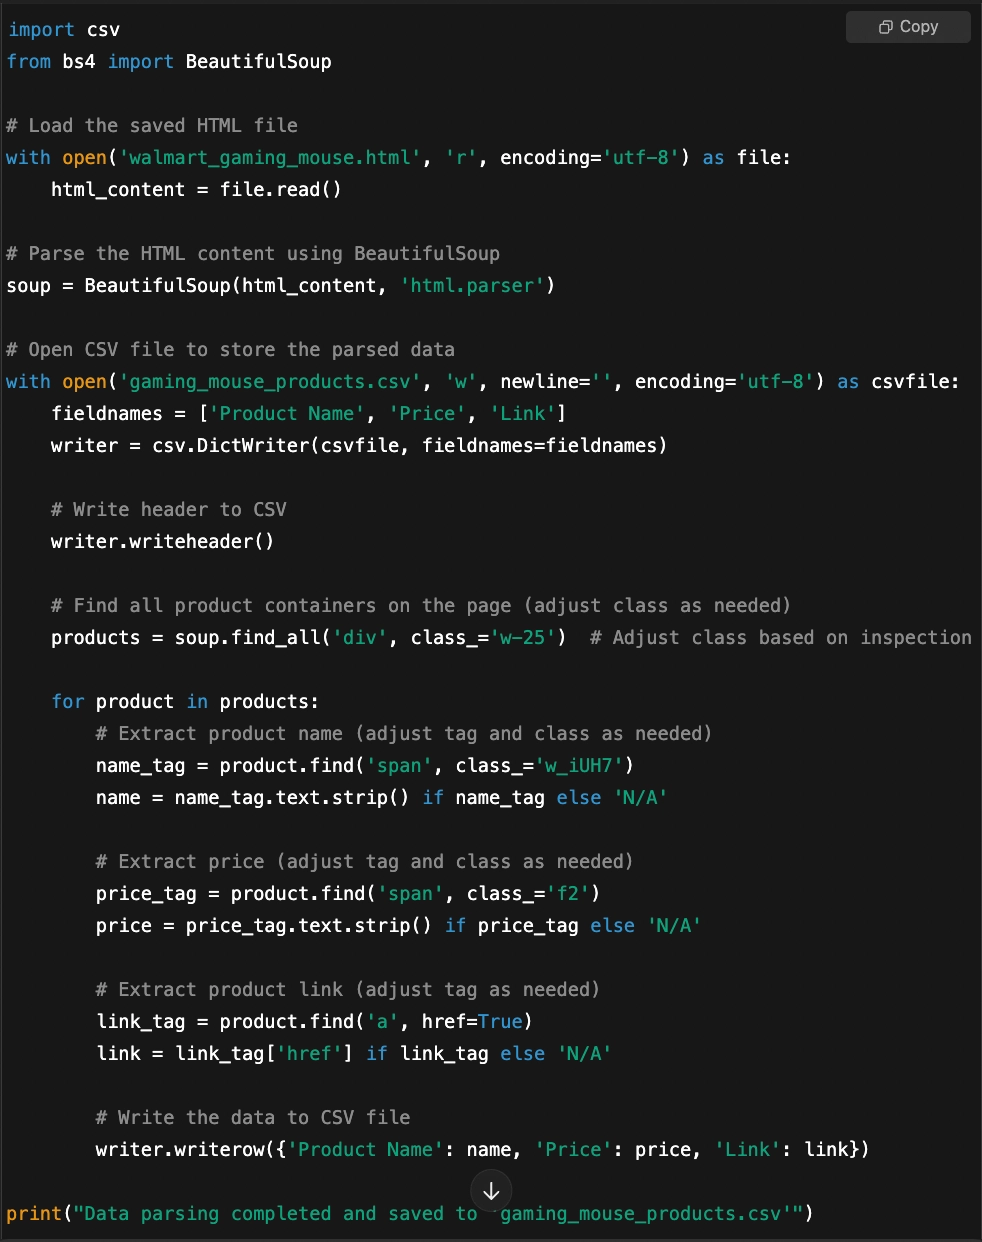Click the href=True argument
Image resolution: width=982 pixels, height=1242 pixels.
point(472,1022)
